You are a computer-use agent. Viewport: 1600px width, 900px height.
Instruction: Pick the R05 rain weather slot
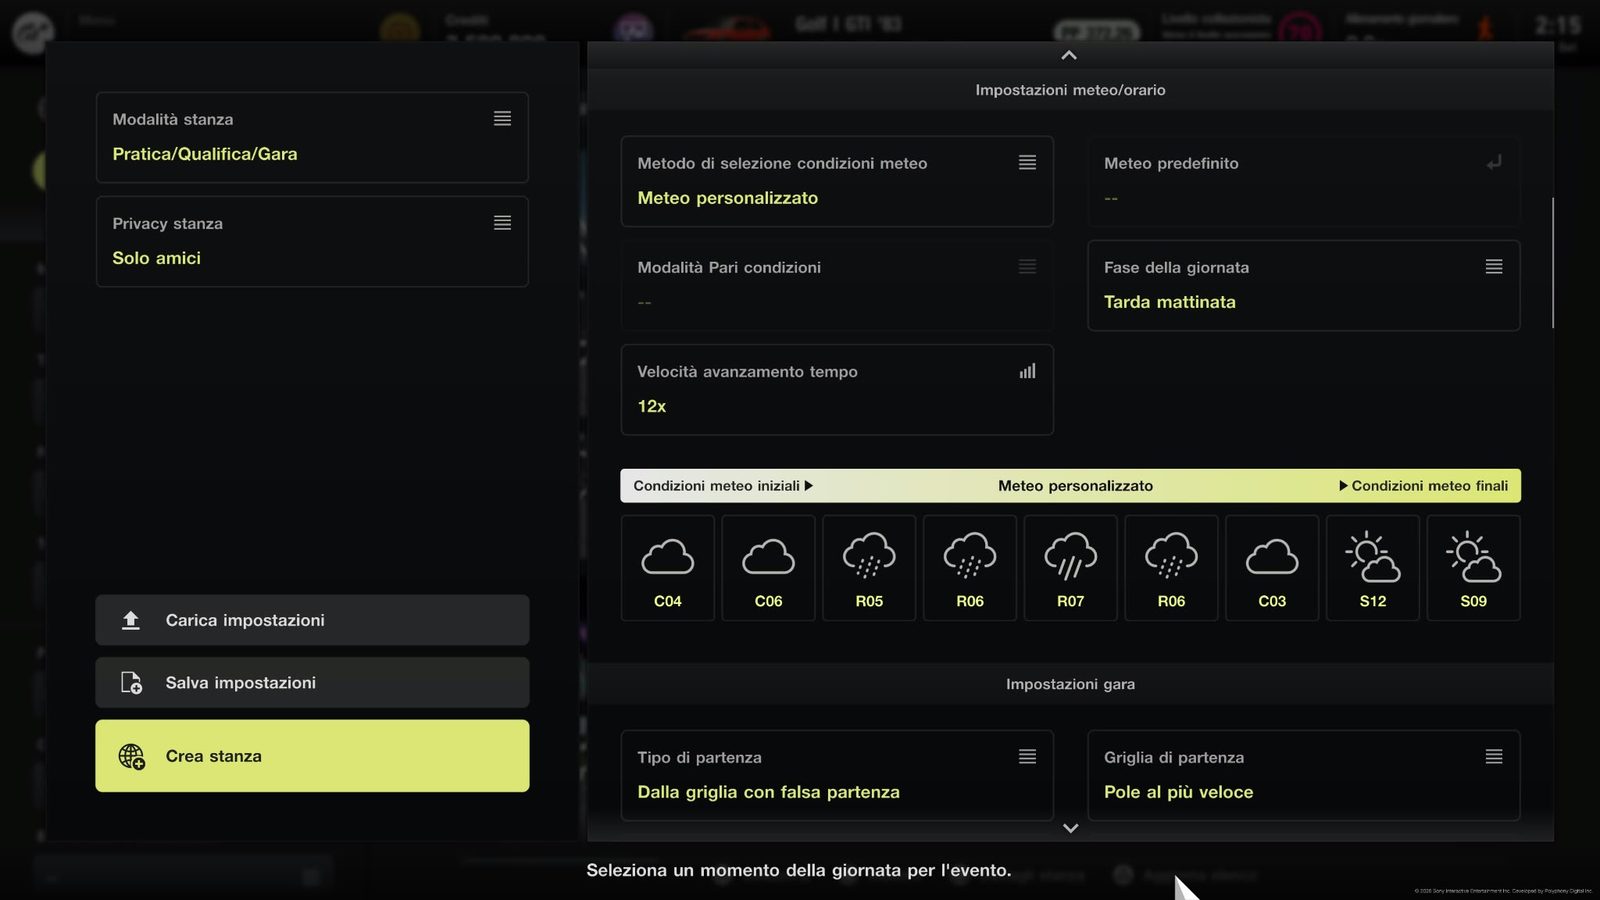869,568
